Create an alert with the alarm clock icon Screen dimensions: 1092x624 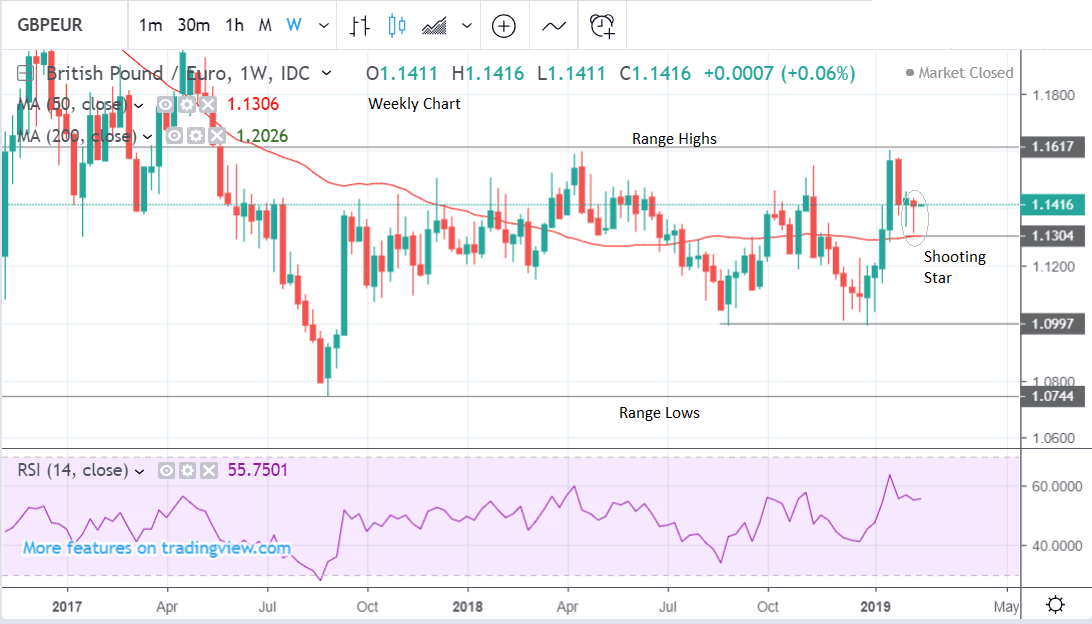[x=602, y=26]
